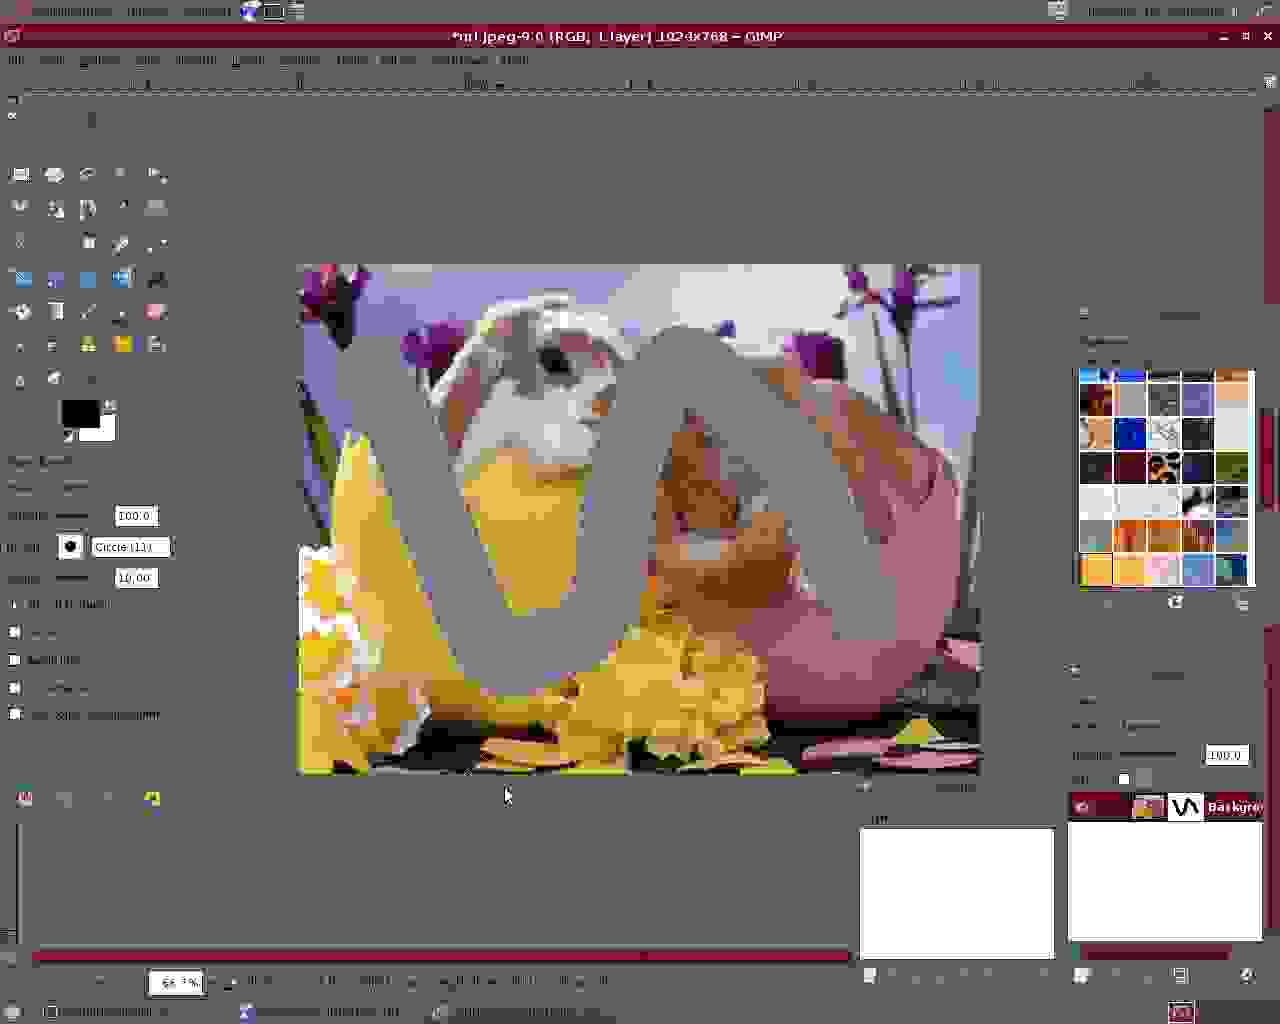Select the Rectangle Select tool
The height and width of the screenshot is (1024, 1280).
(x=20, y=175)
